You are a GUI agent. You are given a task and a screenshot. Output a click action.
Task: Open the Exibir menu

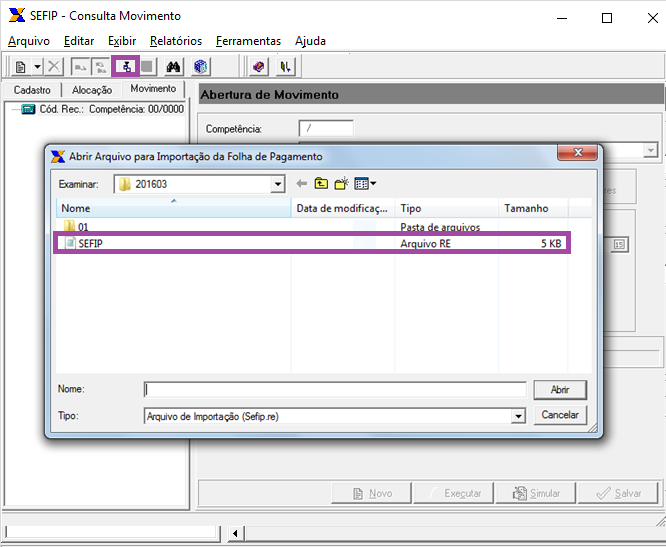tap(122, 41)
